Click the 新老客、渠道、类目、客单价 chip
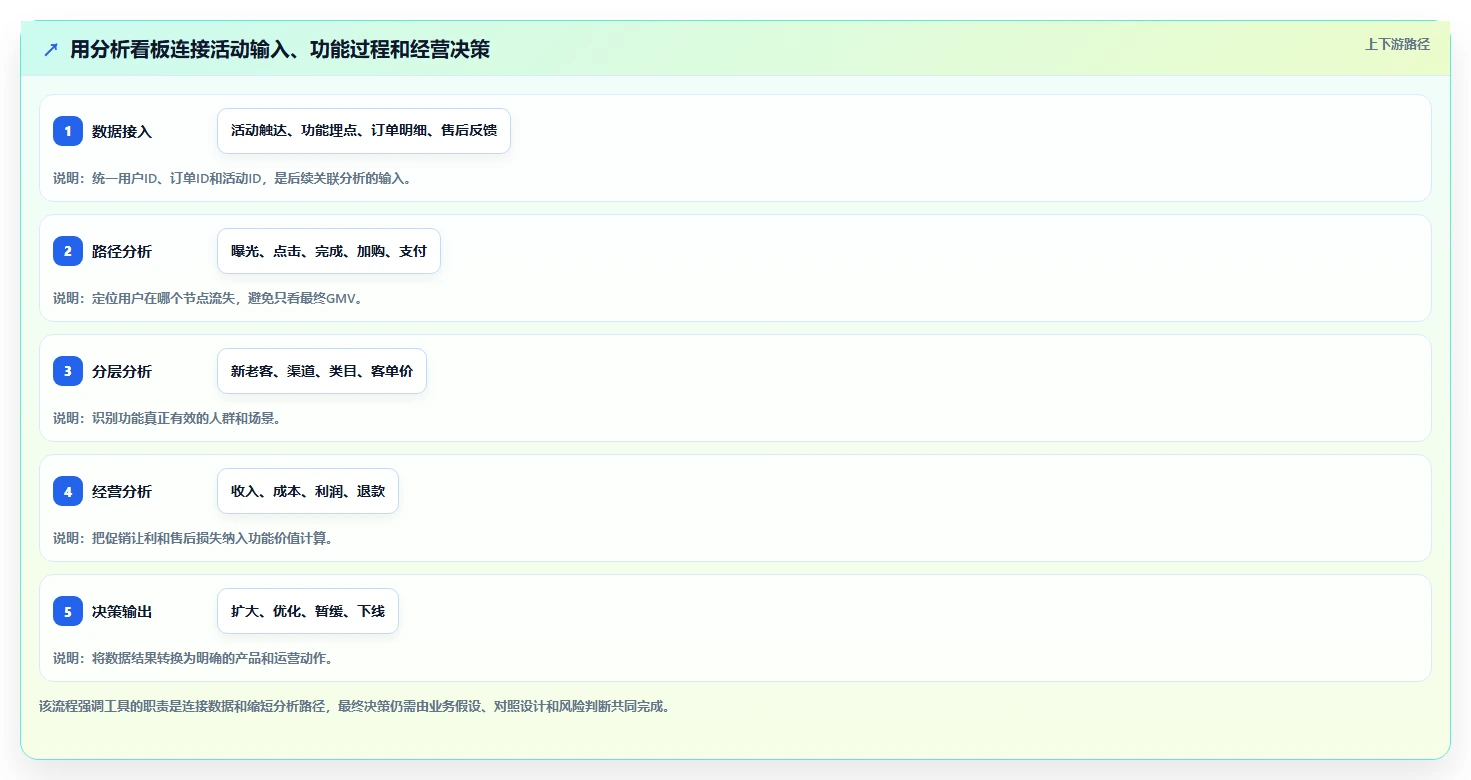 [x=322, y=371]
